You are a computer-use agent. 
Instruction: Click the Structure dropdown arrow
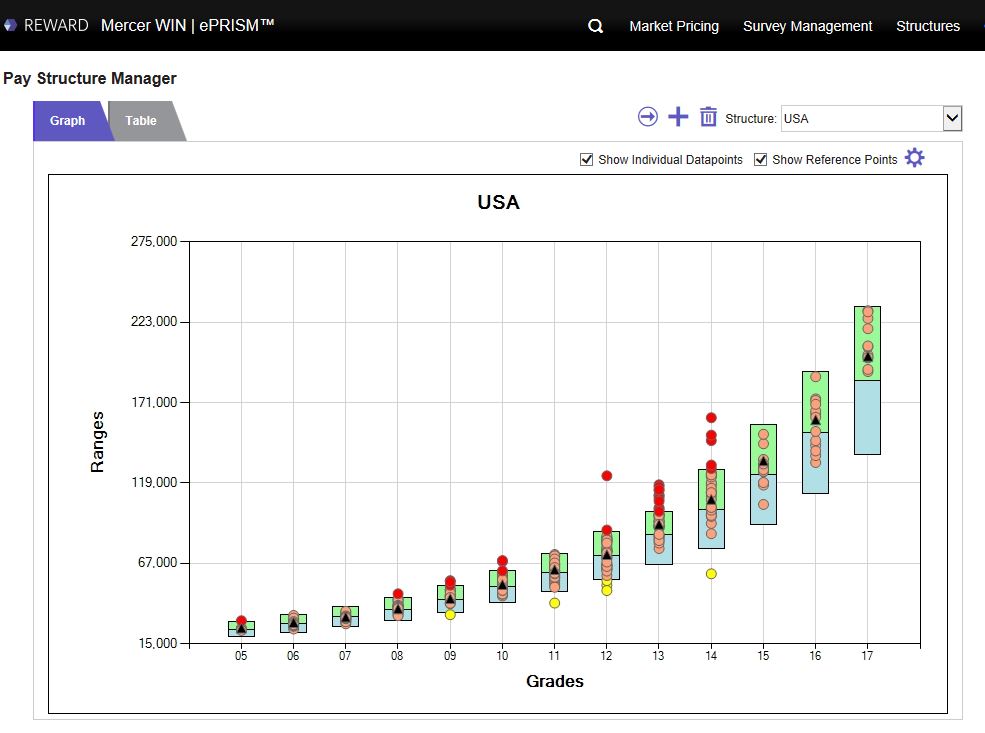click(952, 118)
